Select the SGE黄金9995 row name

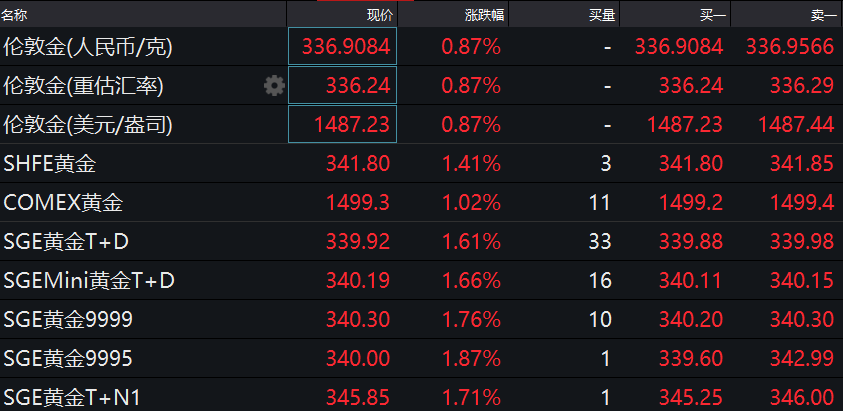[68, 359]
